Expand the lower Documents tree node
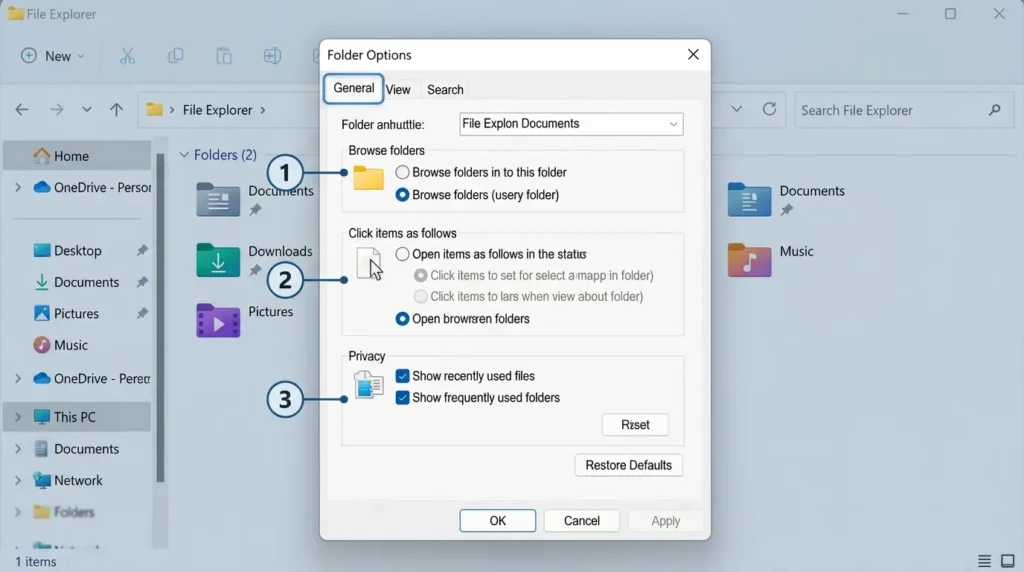Screen dimensions: 1024x572 (18, 449)
